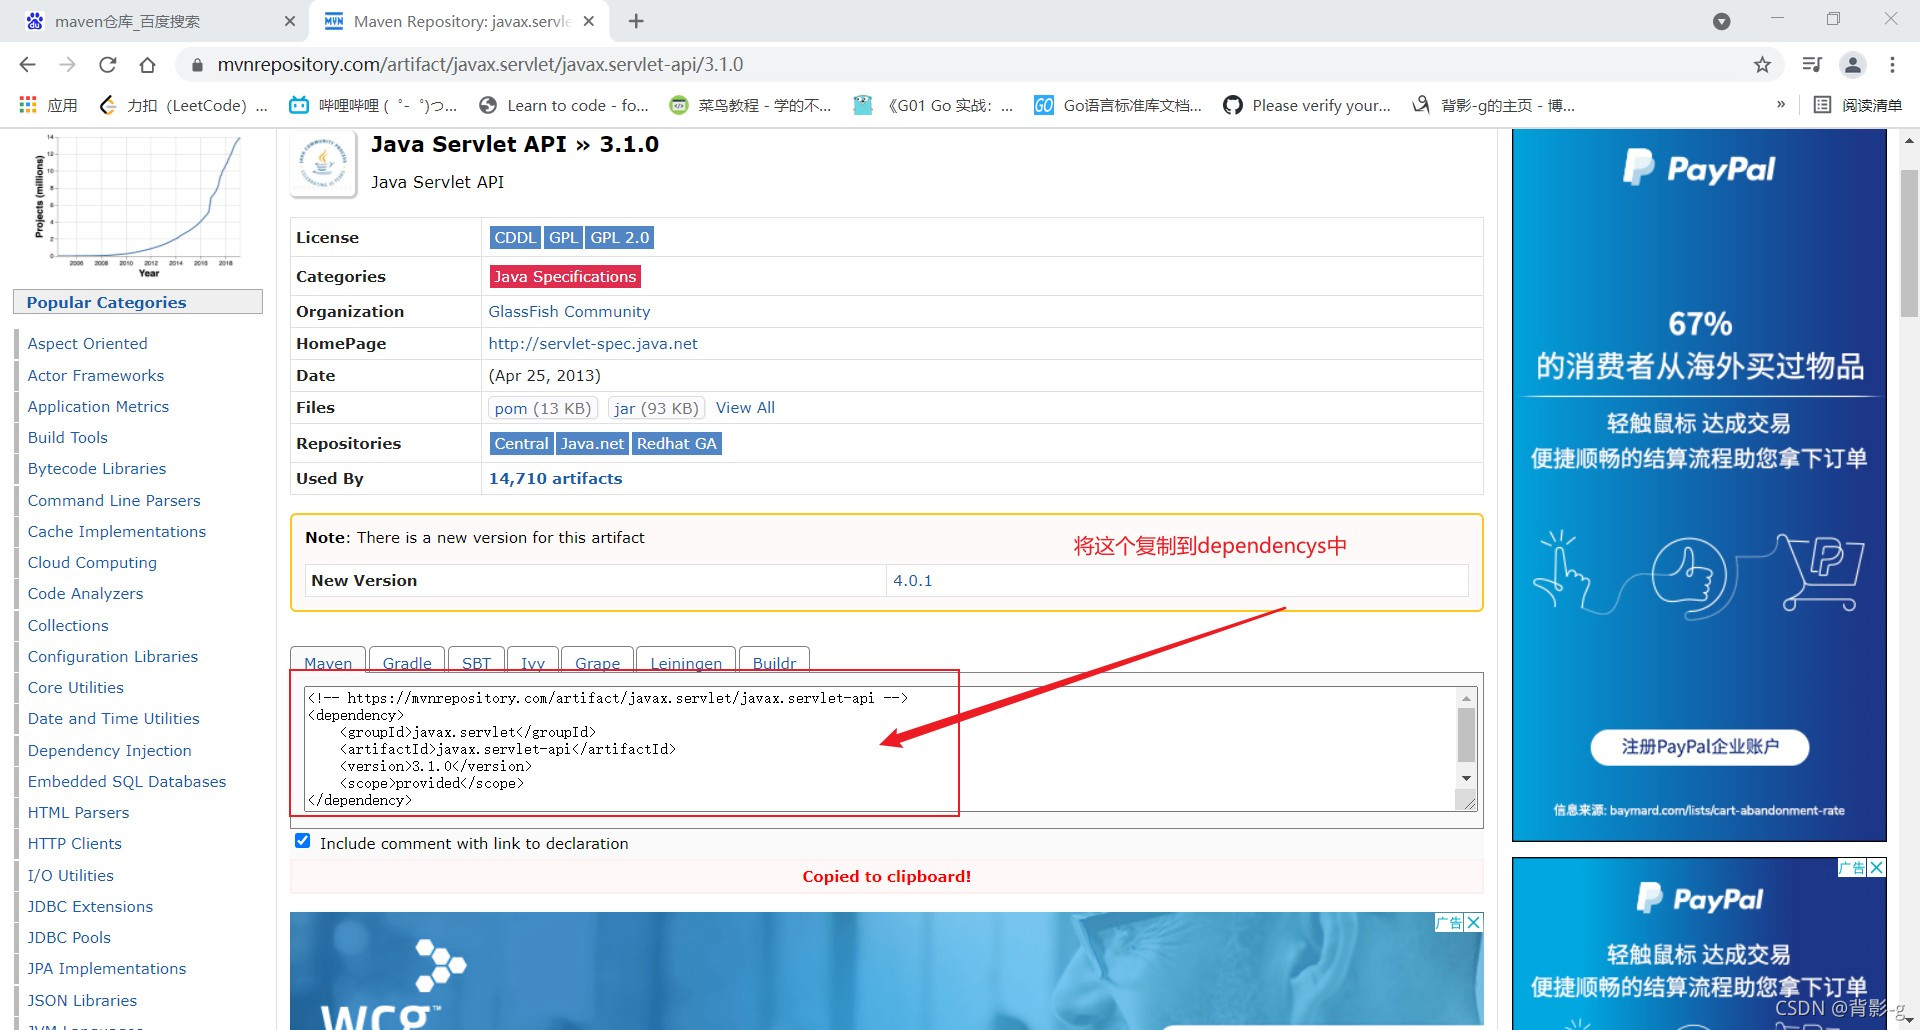Click the 注册PayPal企业账户 ad button
Viewport: 1920px width, 1030px height.
pos(1699,747)
